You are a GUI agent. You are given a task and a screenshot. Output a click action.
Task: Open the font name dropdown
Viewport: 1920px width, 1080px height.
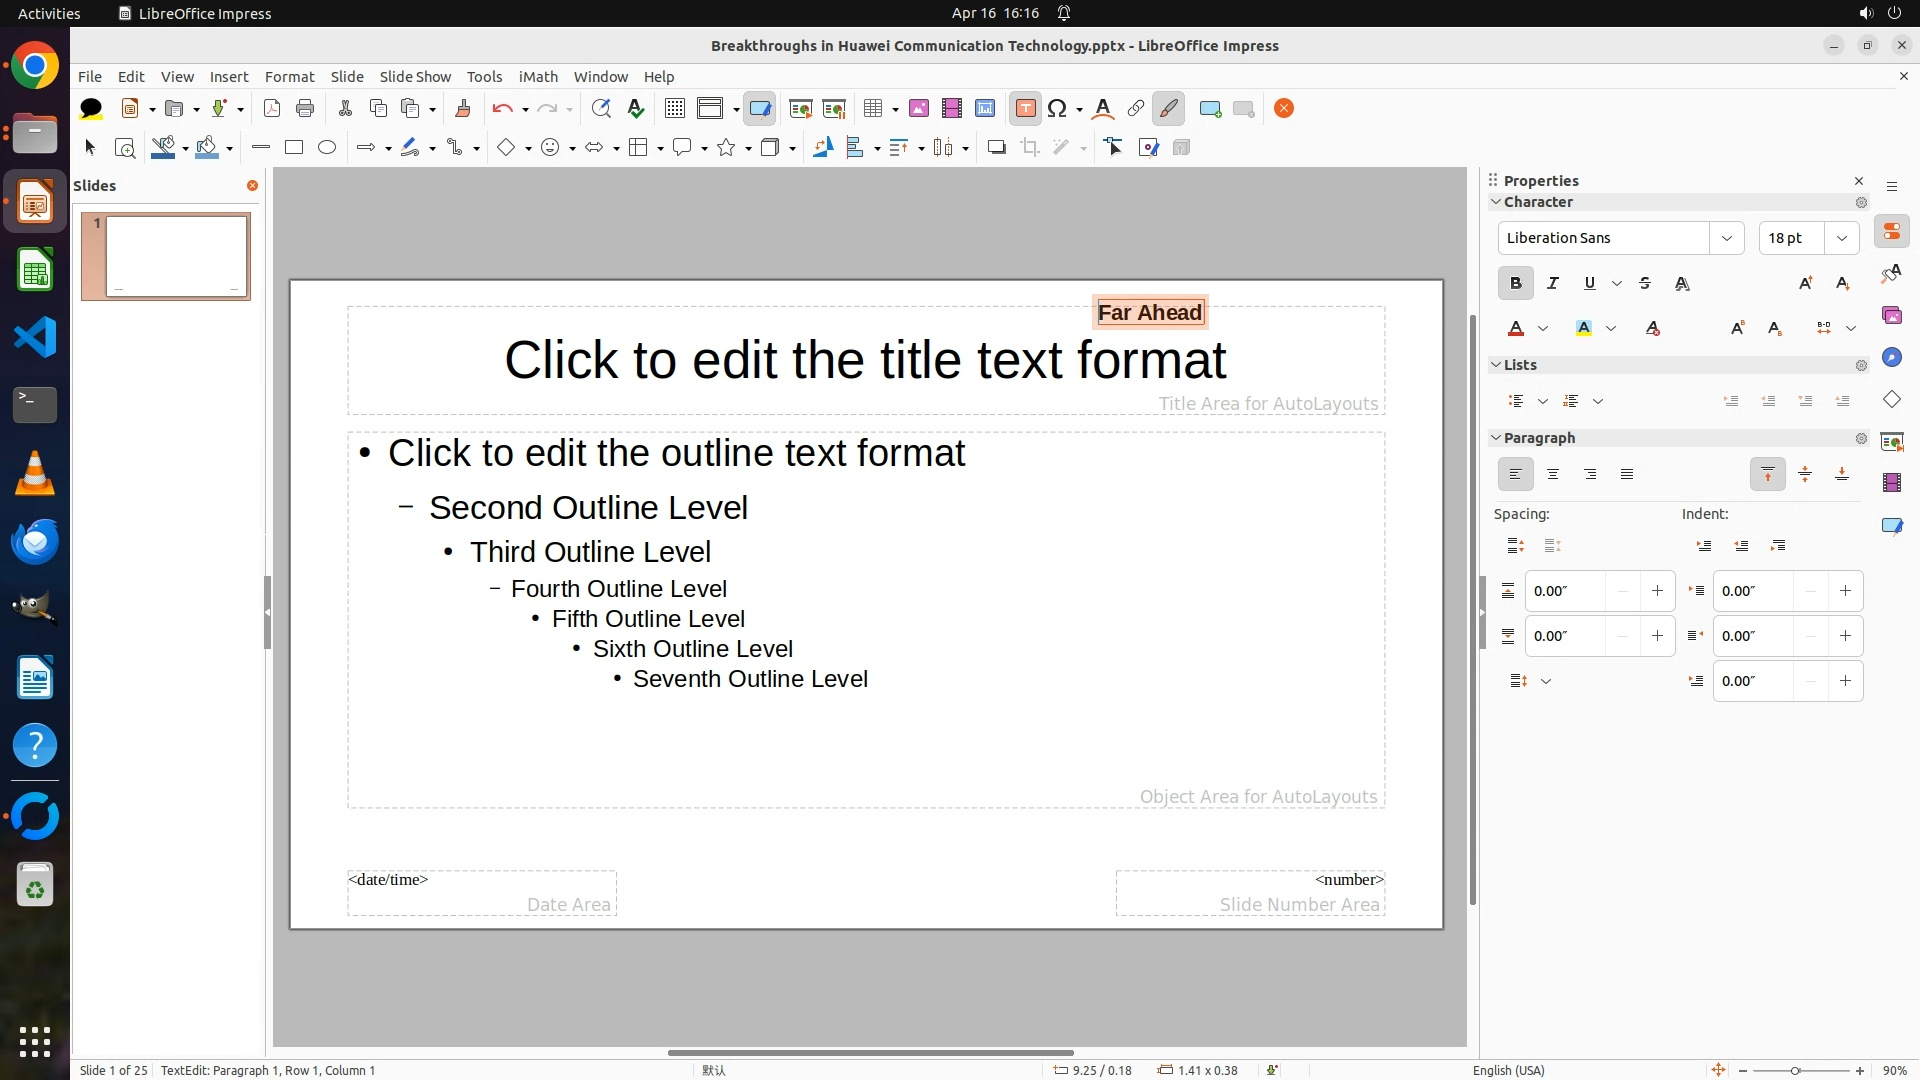pyautogui.click(x=1726, y=238)
